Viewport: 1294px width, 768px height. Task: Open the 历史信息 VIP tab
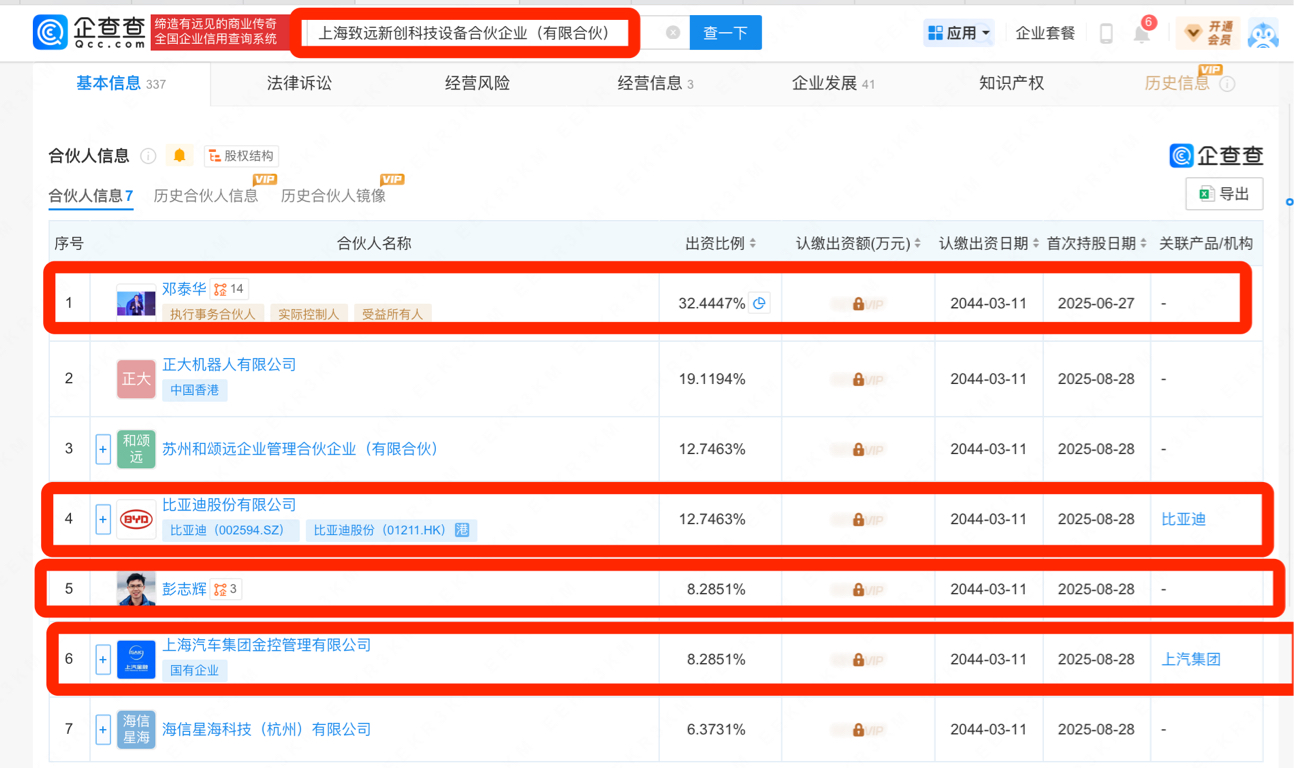tap(1177, 84)
